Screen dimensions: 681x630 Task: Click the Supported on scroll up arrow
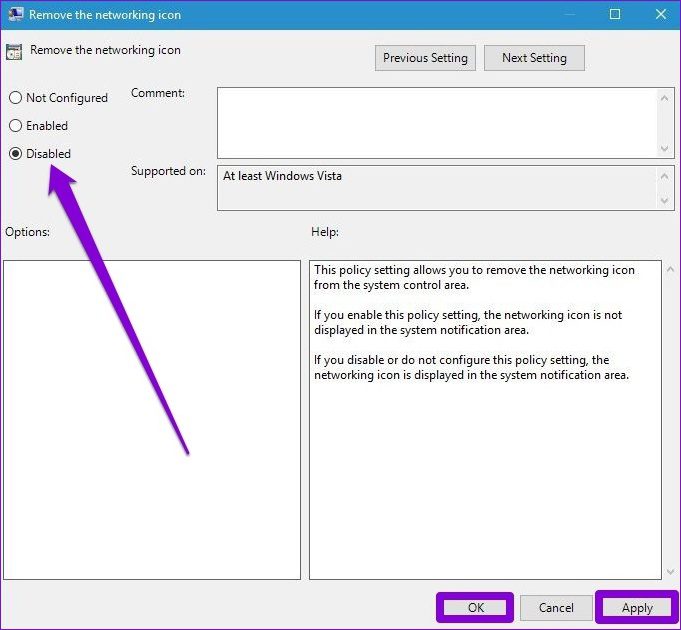(x=664, y=176)
